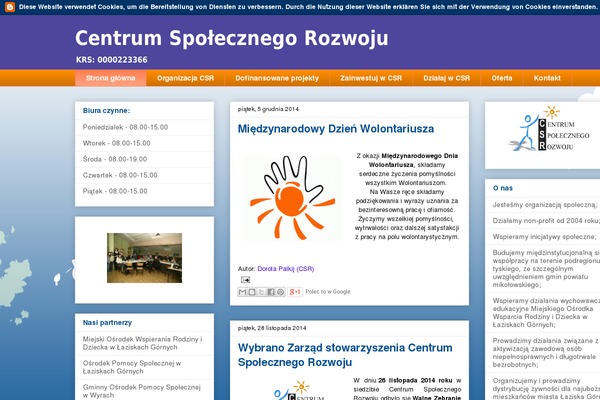
Task: Click the 'Biura czynne:' heading
Action: click(x=106, y=111)
